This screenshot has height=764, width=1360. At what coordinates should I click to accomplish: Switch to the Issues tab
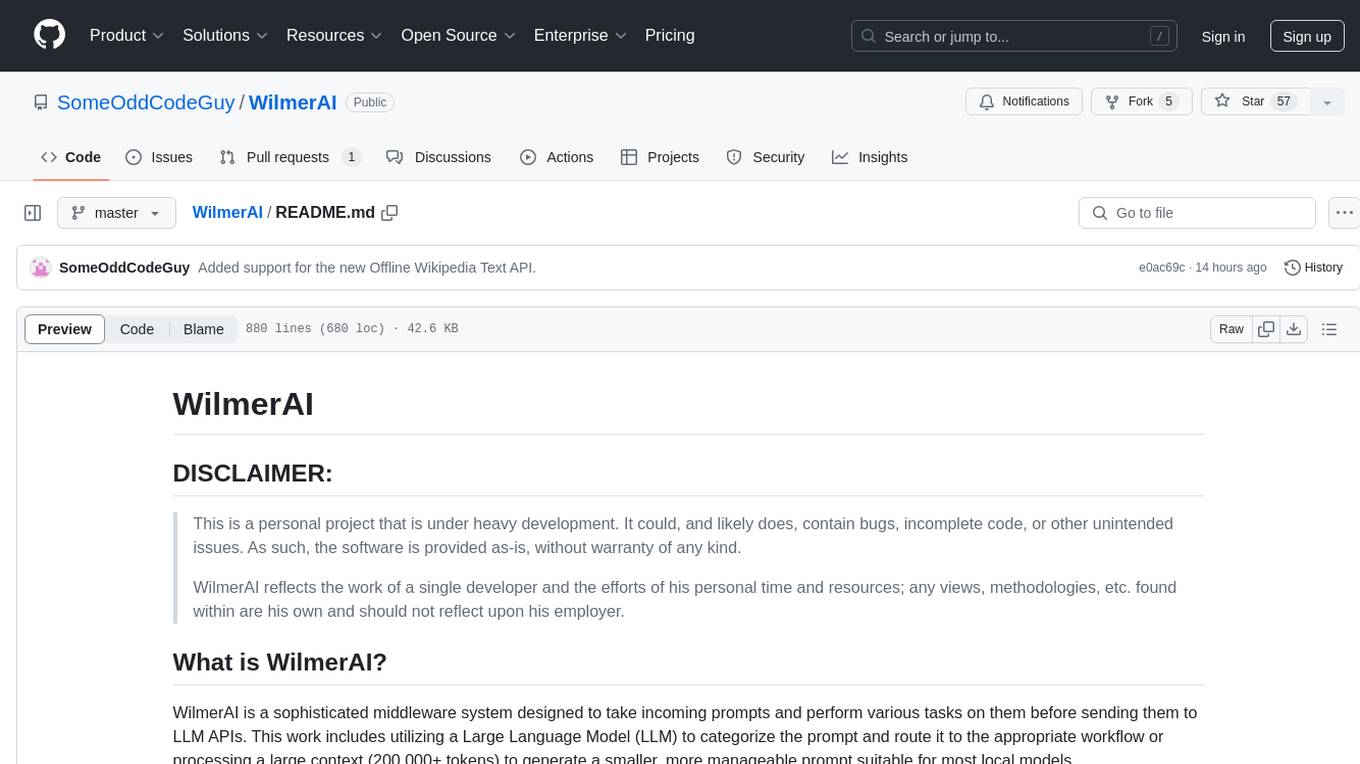(x=159, y=157)
